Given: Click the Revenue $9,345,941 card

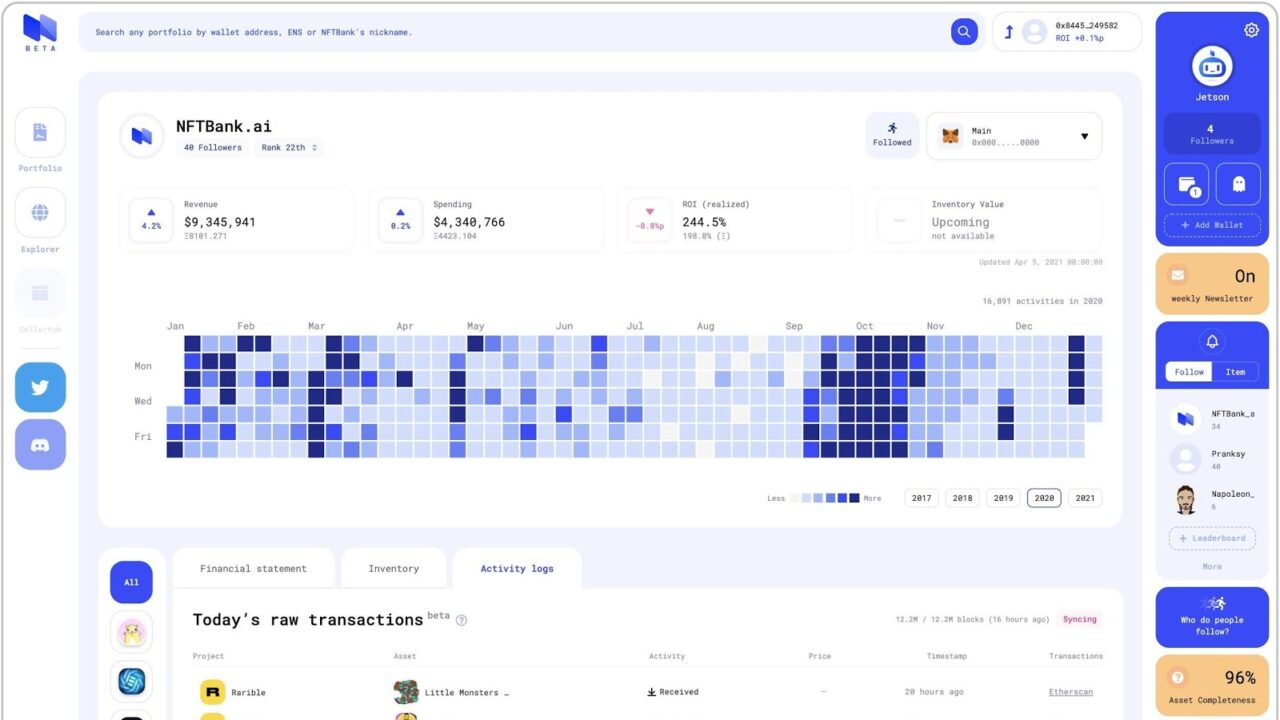Looking at the screenshot, I should 237,220.
